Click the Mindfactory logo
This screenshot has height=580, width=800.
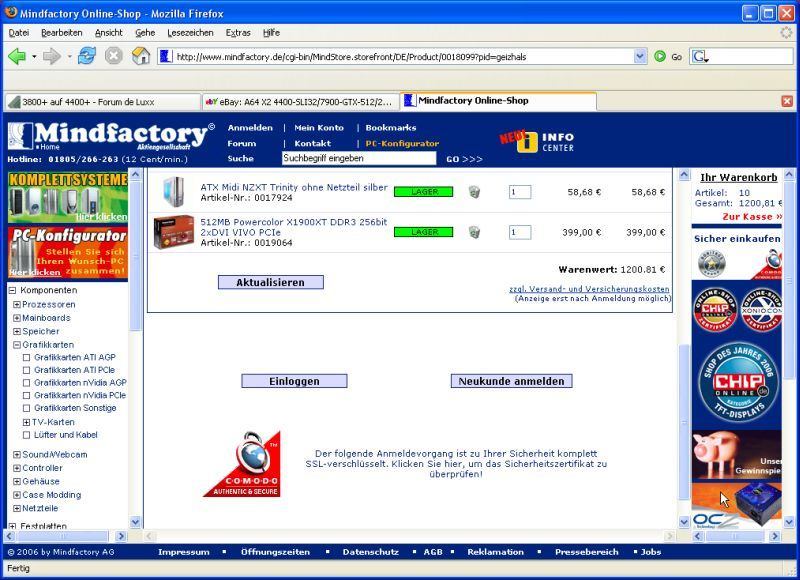111,136
